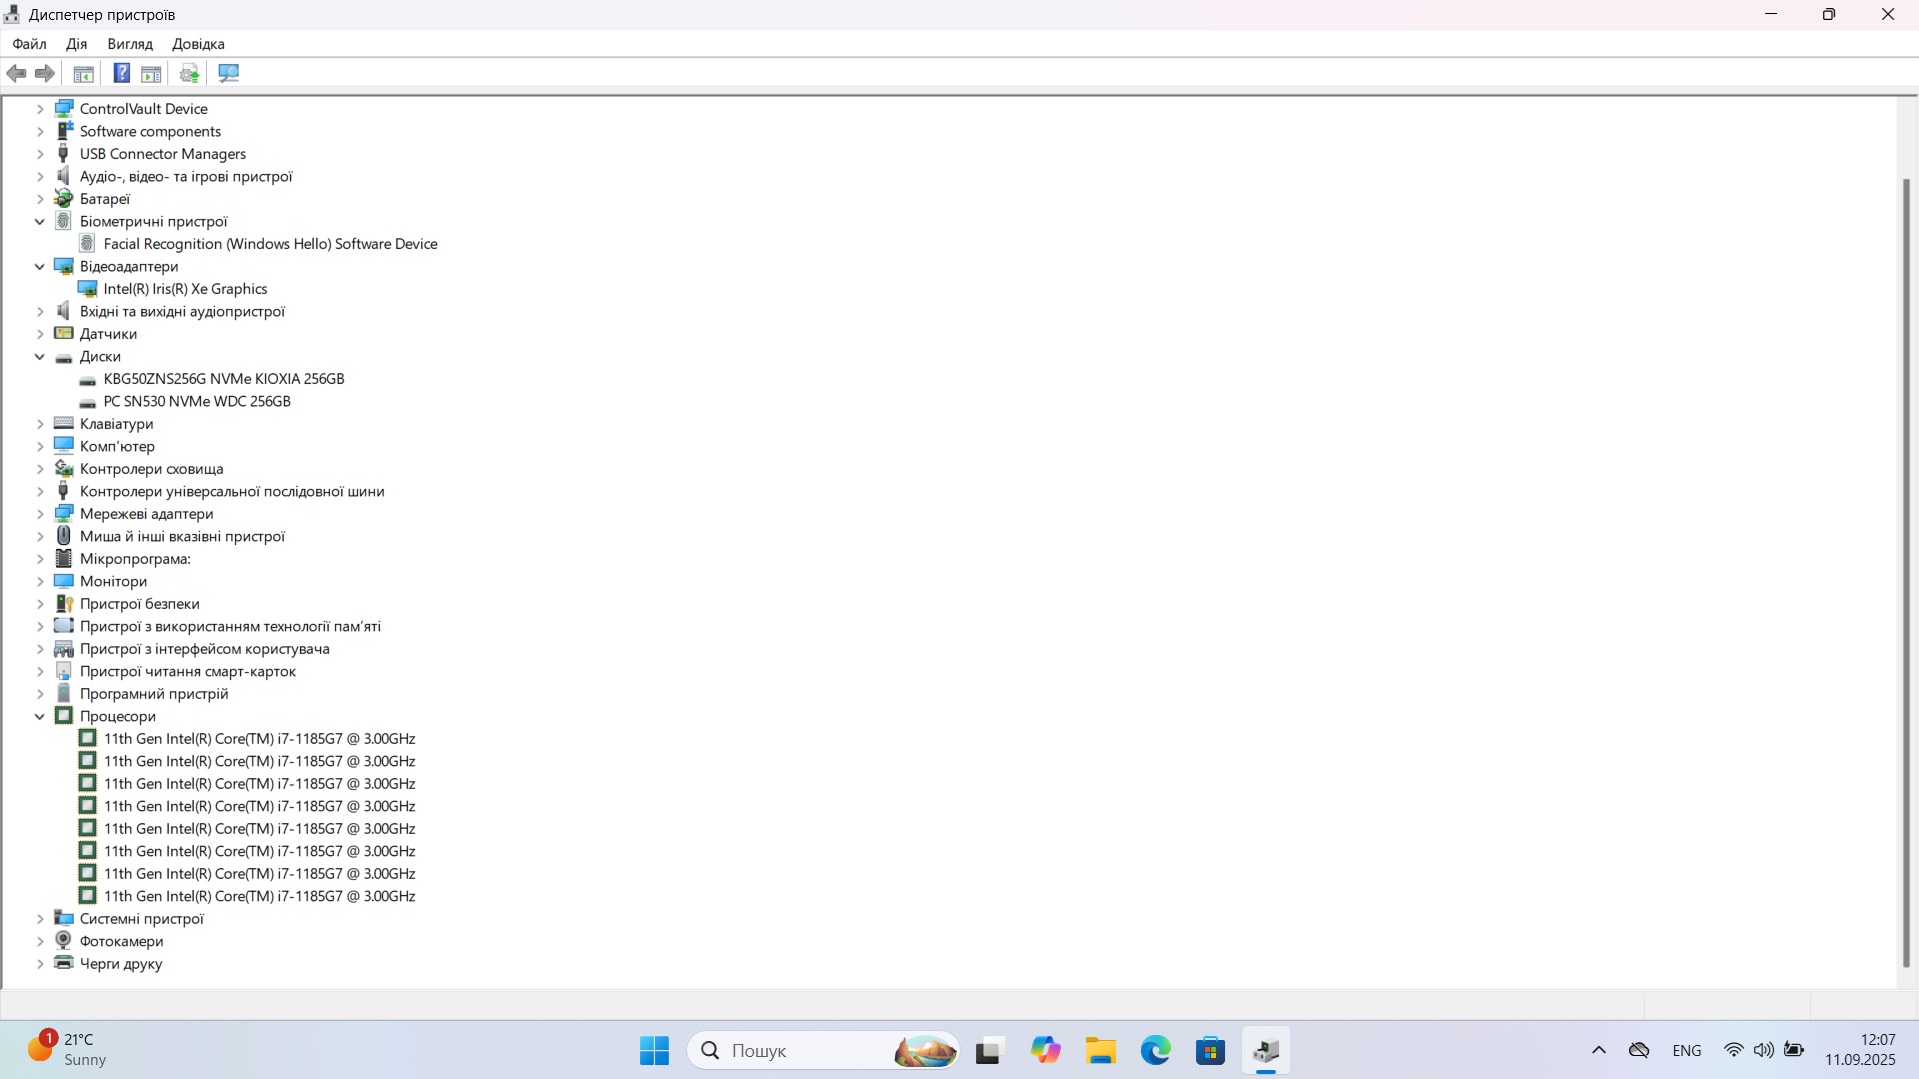Open the Вигляд menu
This screenshot has height=1079, width=1919.
[x=130, y=44]
